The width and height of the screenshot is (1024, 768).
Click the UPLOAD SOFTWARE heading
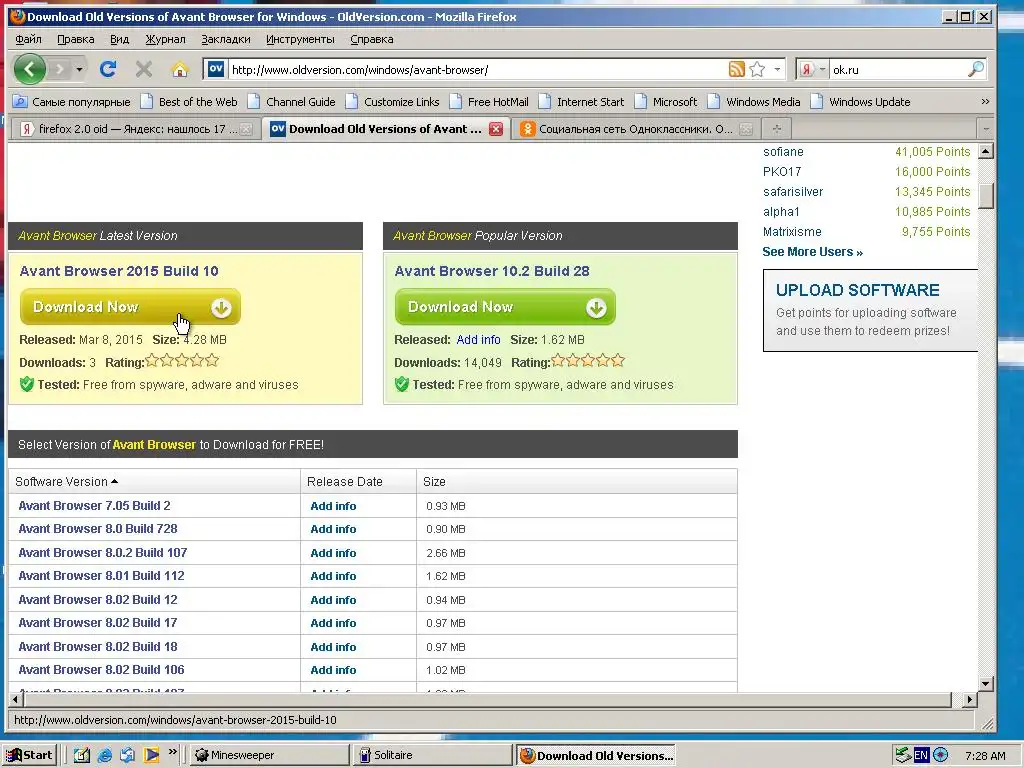tap(857, 290)
